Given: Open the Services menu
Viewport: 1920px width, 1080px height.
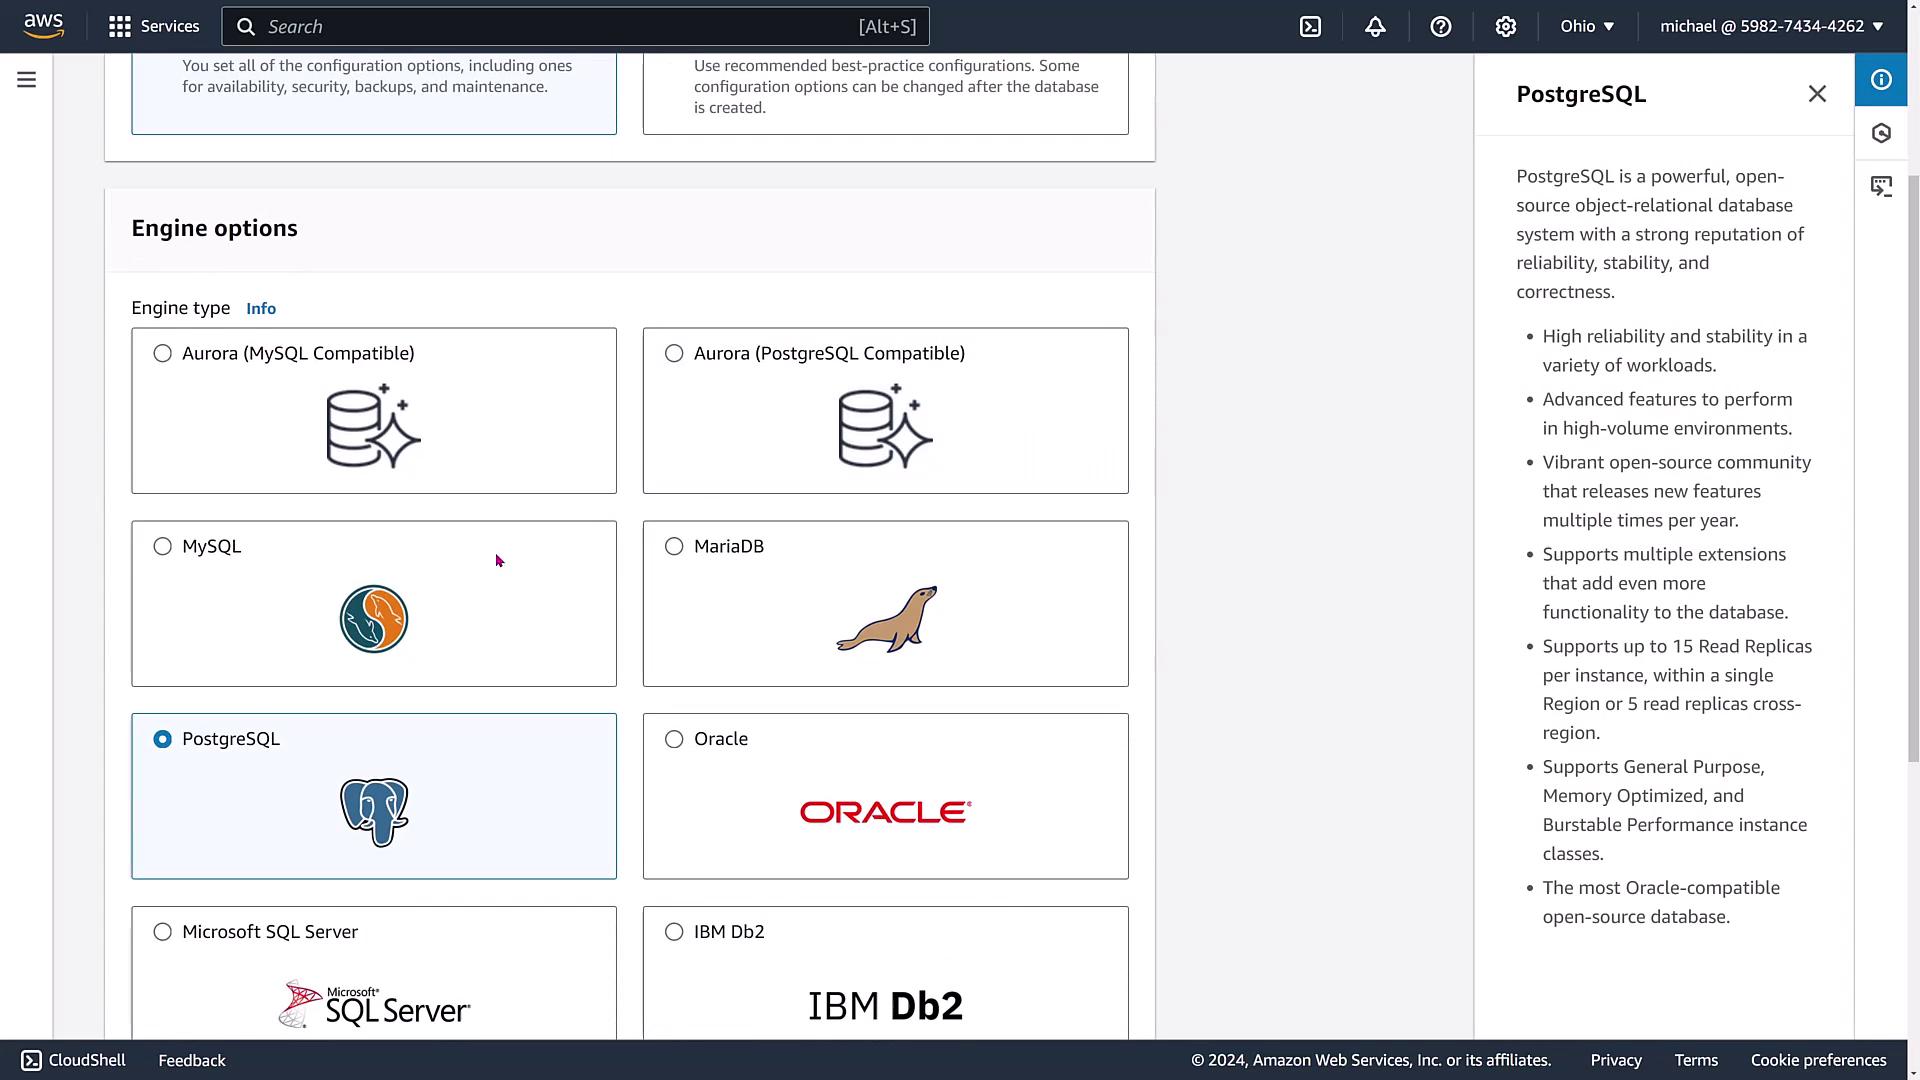Looking at the screenshot, I should click(154, 27).
